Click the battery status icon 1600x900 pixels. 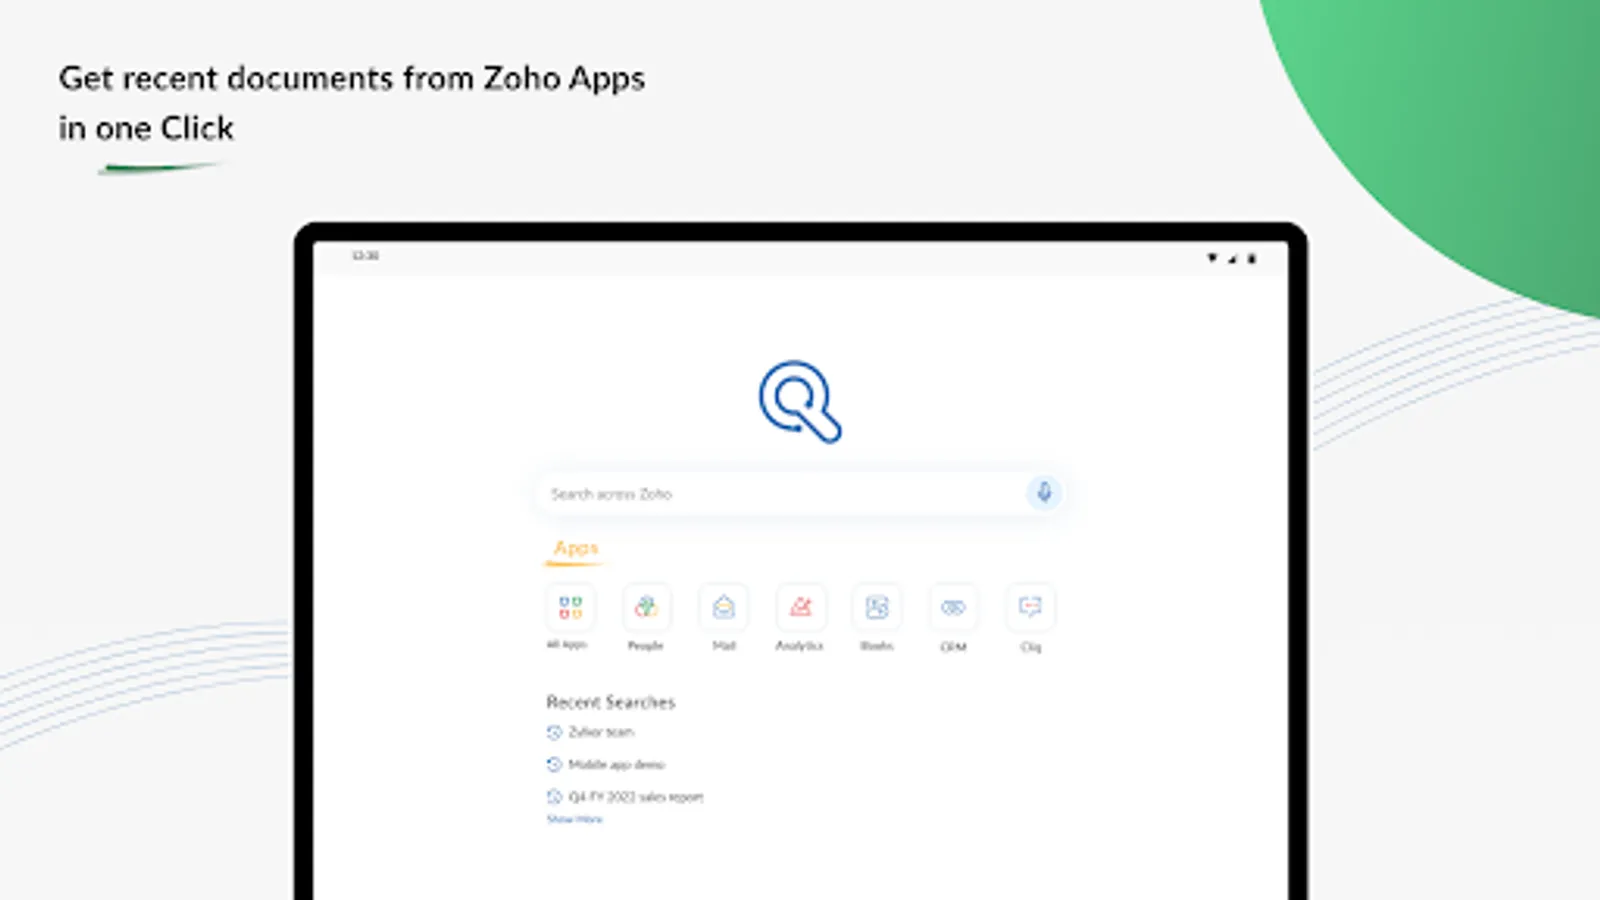[1251, 258]
